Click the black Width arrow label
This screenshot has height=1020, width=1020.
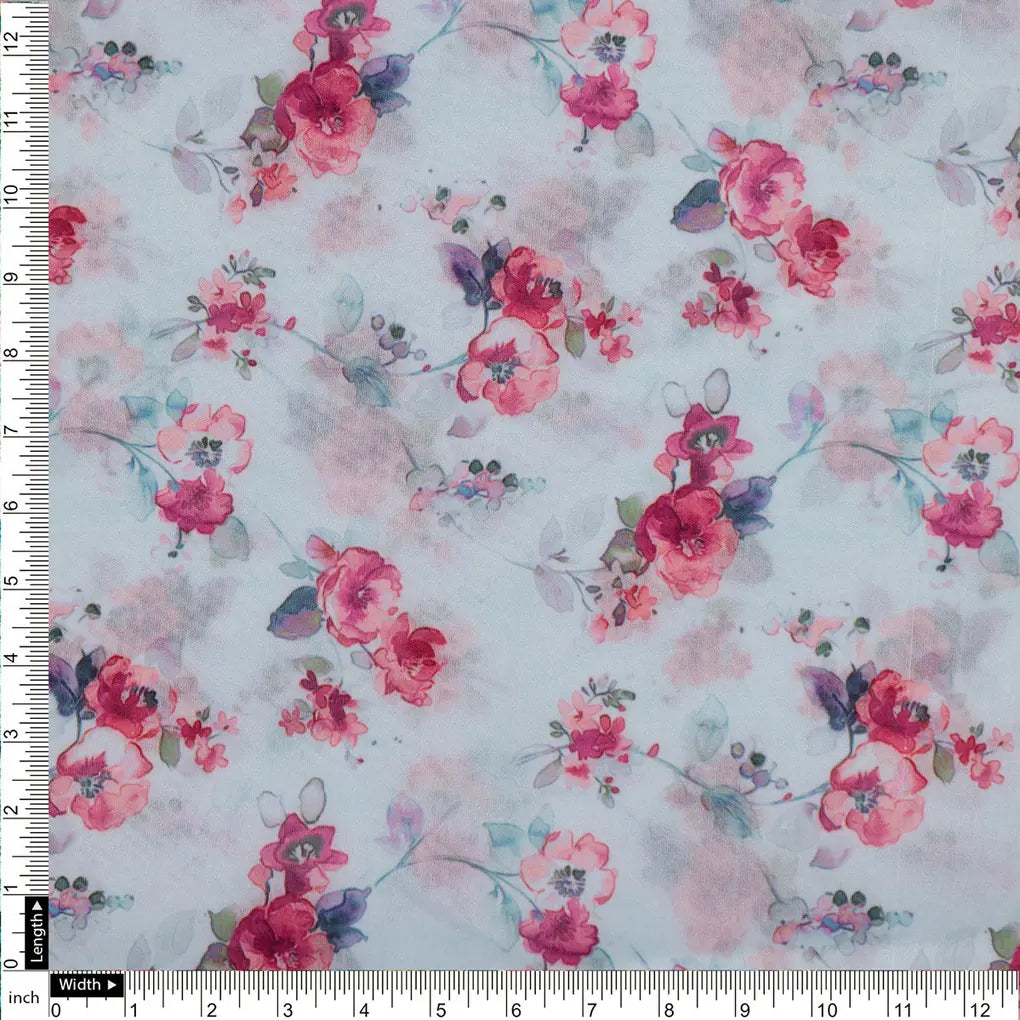tap(86, 984)
